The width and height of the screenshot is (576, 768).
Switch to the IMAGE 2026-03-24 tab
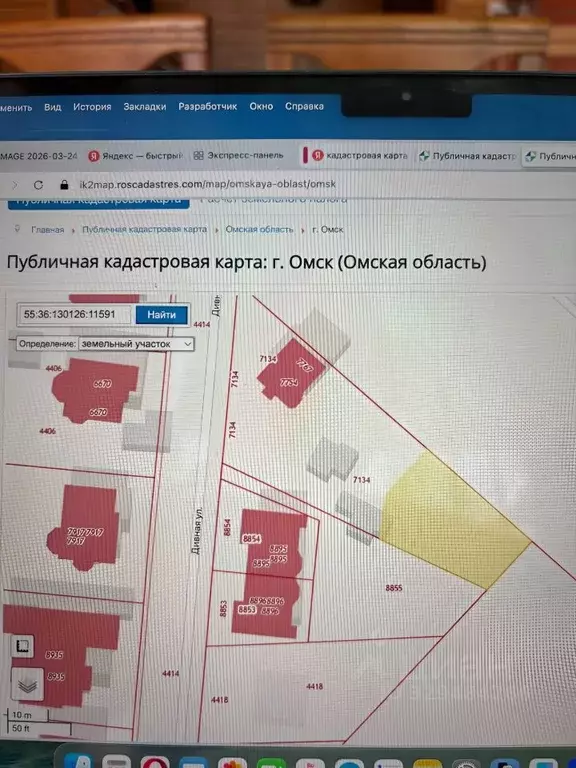pyautogui.click(x=39, y=156)
